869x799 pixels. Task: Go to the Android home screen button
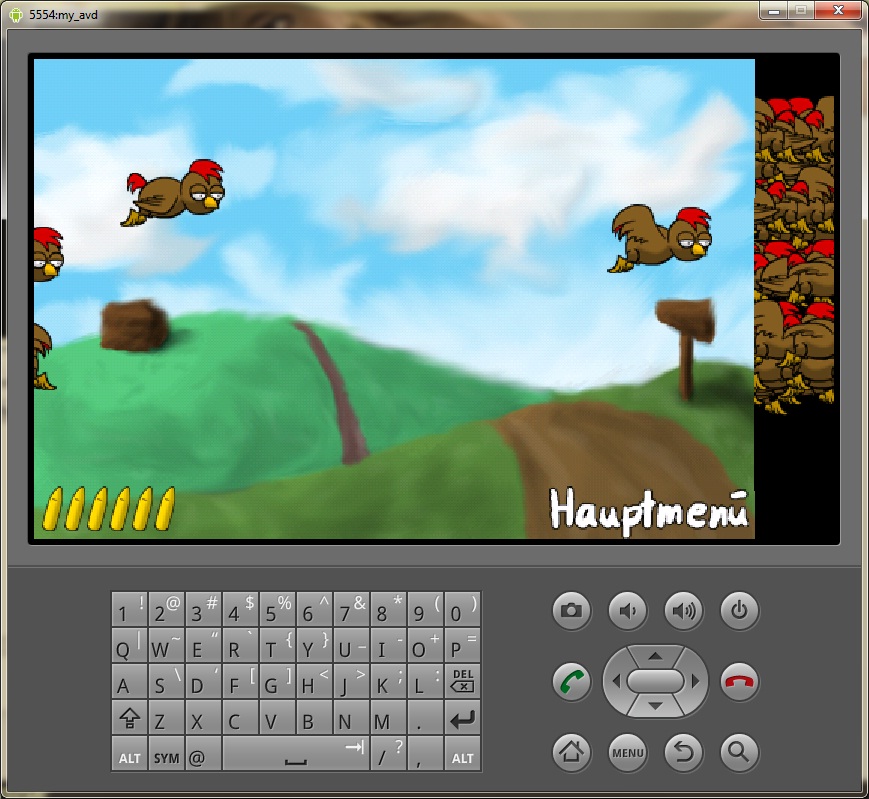point(571,752)
